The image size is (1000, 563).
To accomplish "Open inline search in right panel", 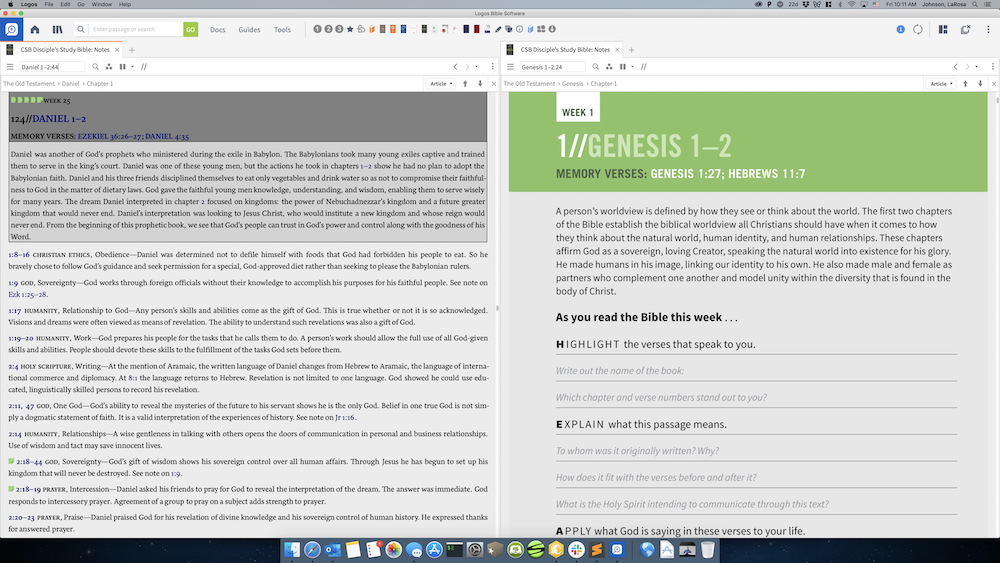I will [x=596, y=67].
